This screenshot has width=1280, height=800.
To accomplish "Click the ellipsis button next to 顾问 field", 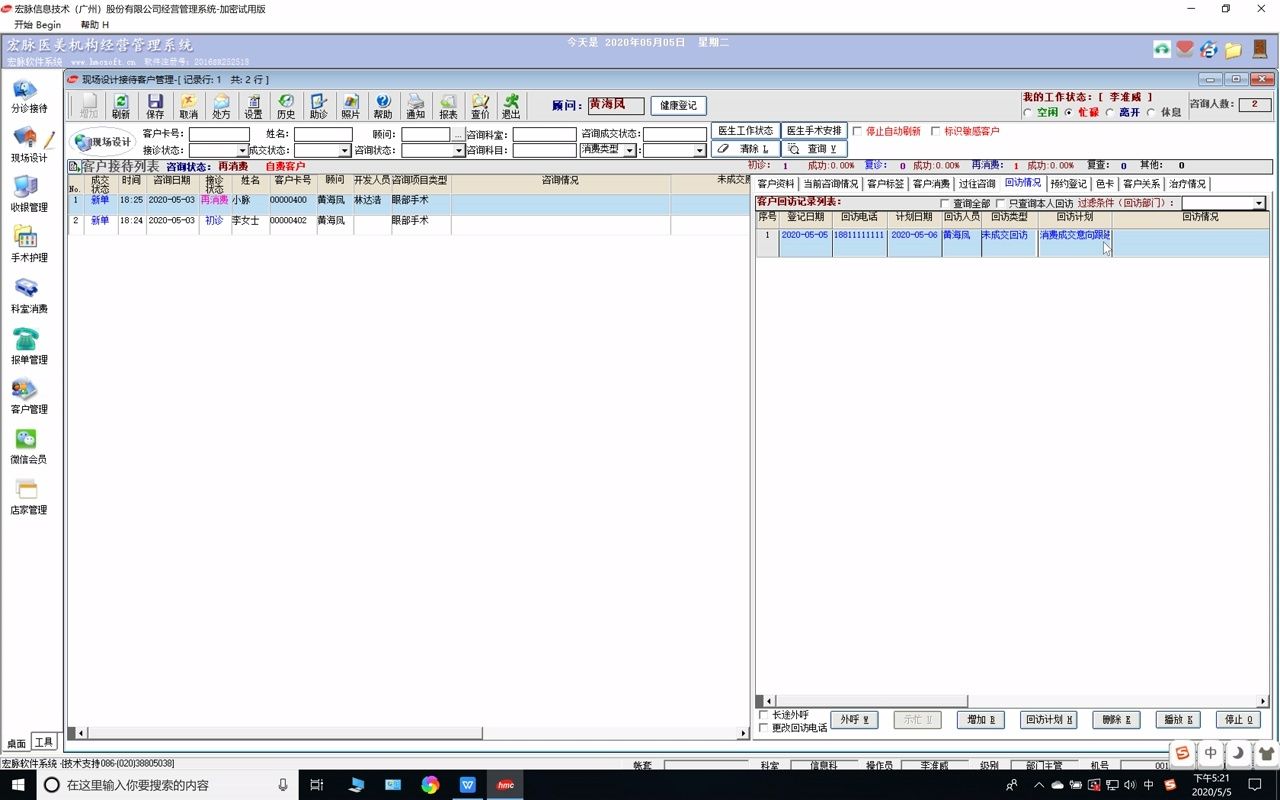I will coord(458,134).
